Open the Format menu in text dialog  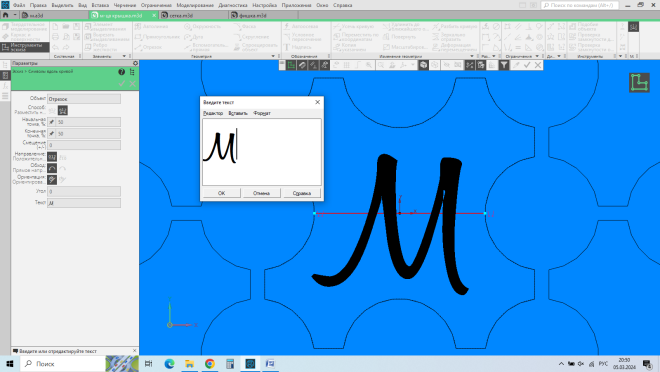point(262,113)
